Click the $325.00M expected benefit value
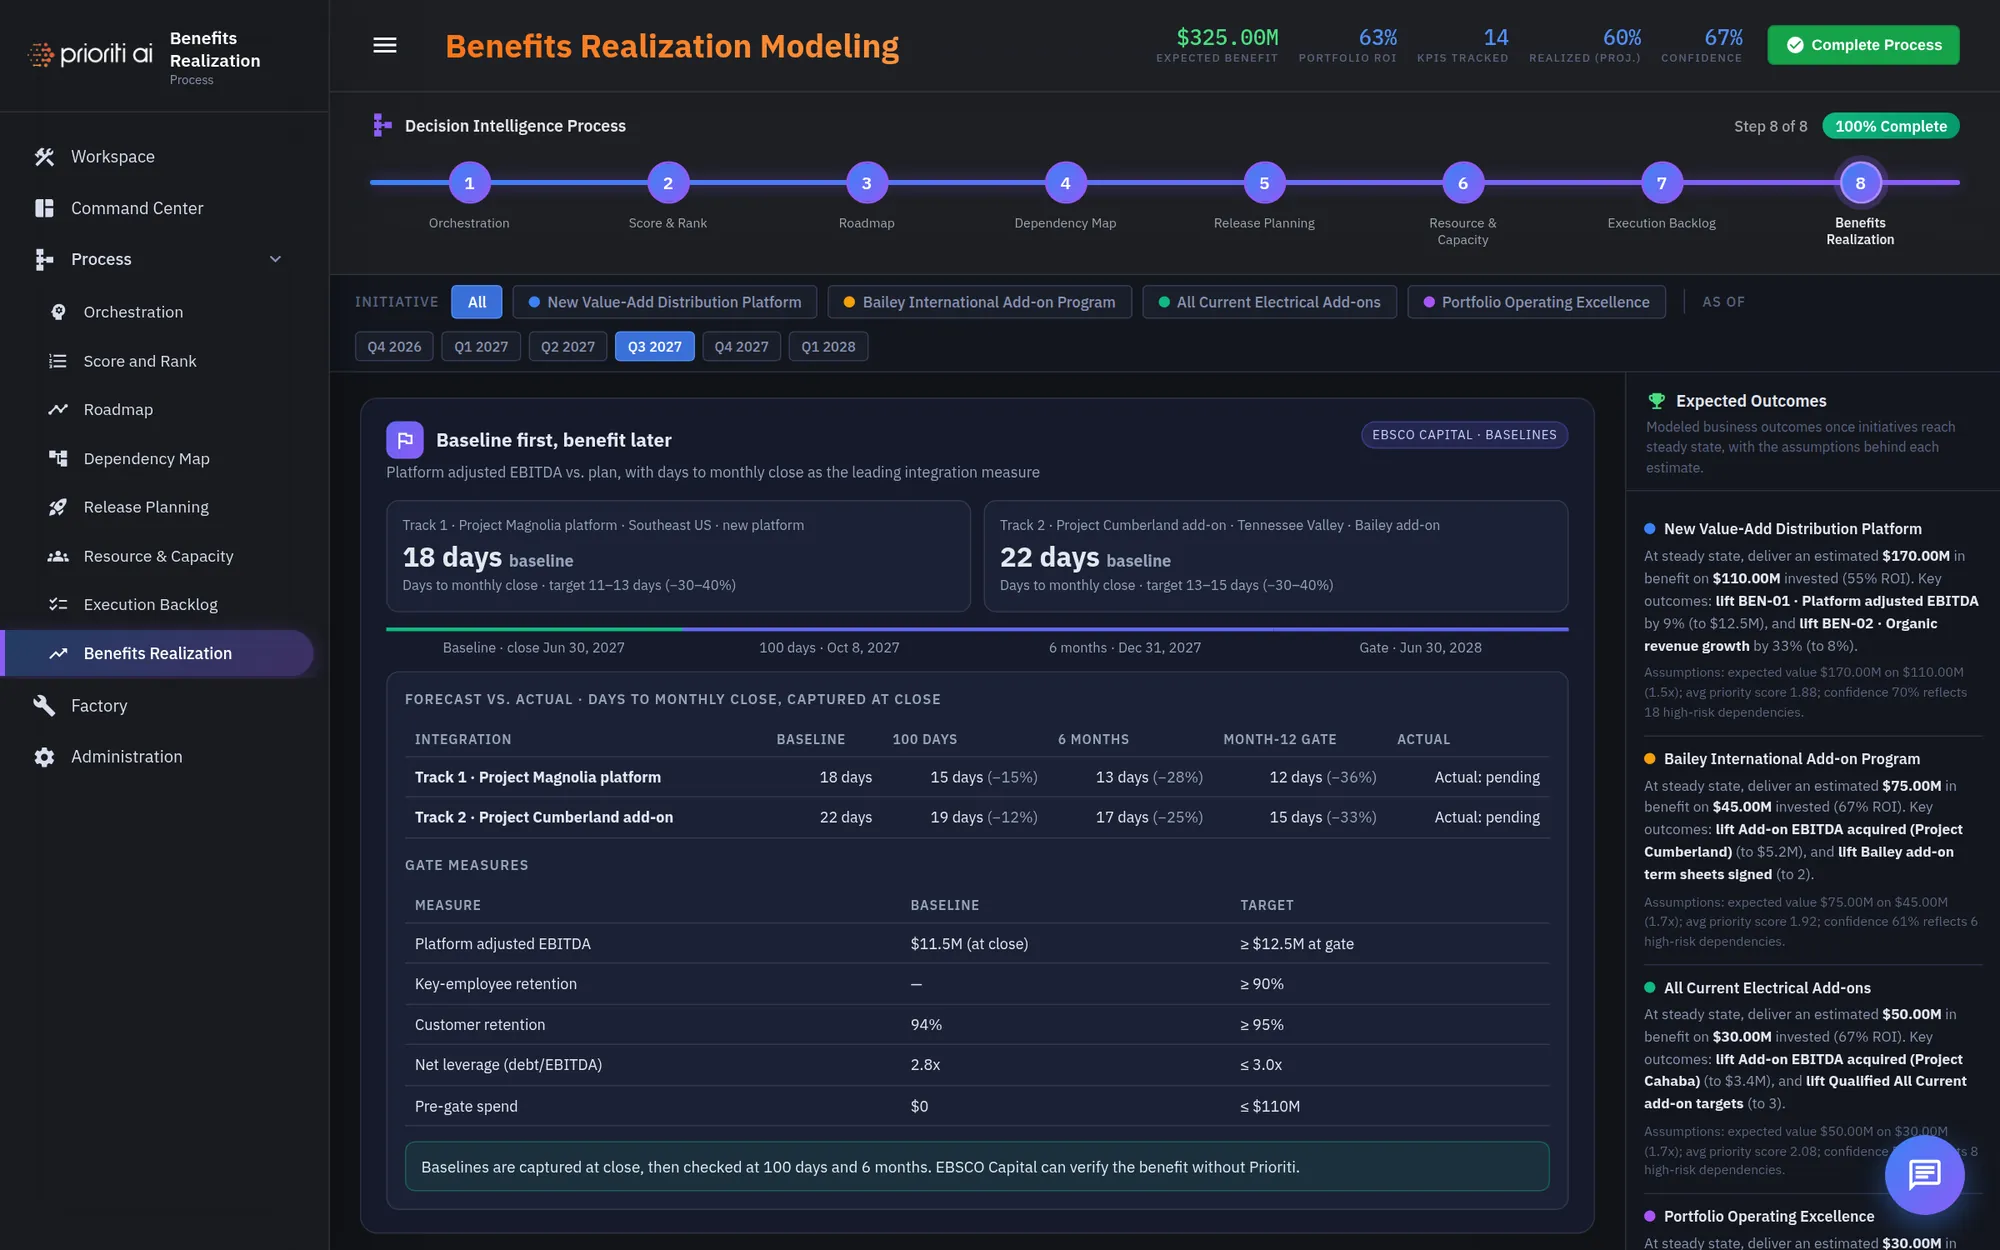The image size is (2000, 1250). click(x=1227, y=37)
